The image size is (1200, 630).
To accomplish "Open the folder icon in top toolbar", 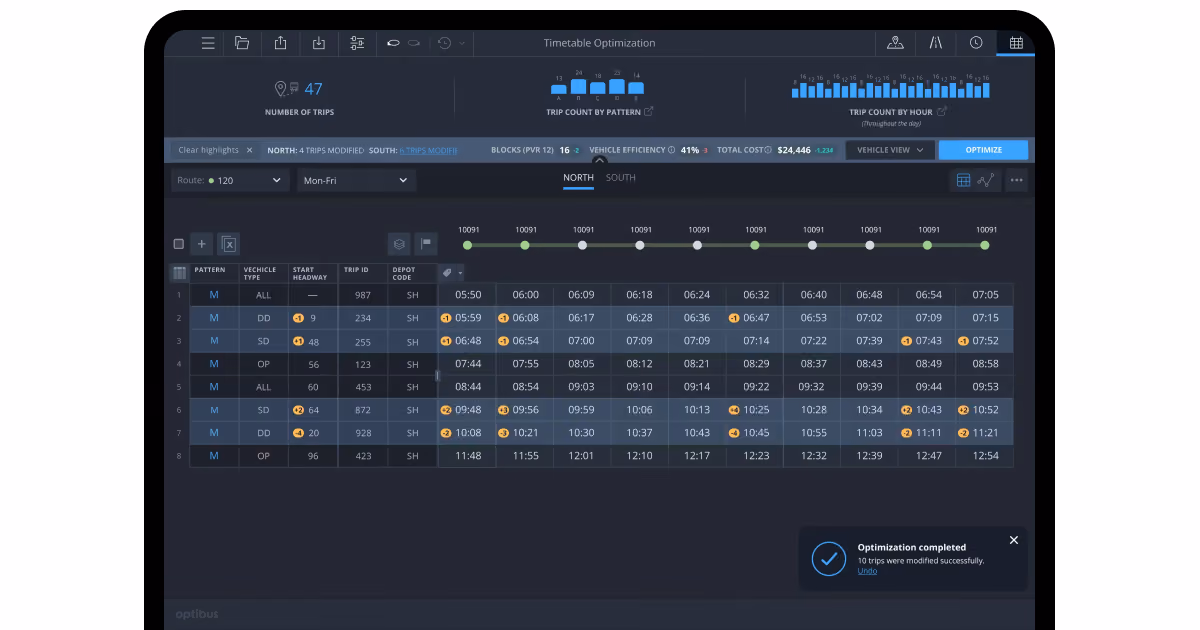I will point(242,43).
